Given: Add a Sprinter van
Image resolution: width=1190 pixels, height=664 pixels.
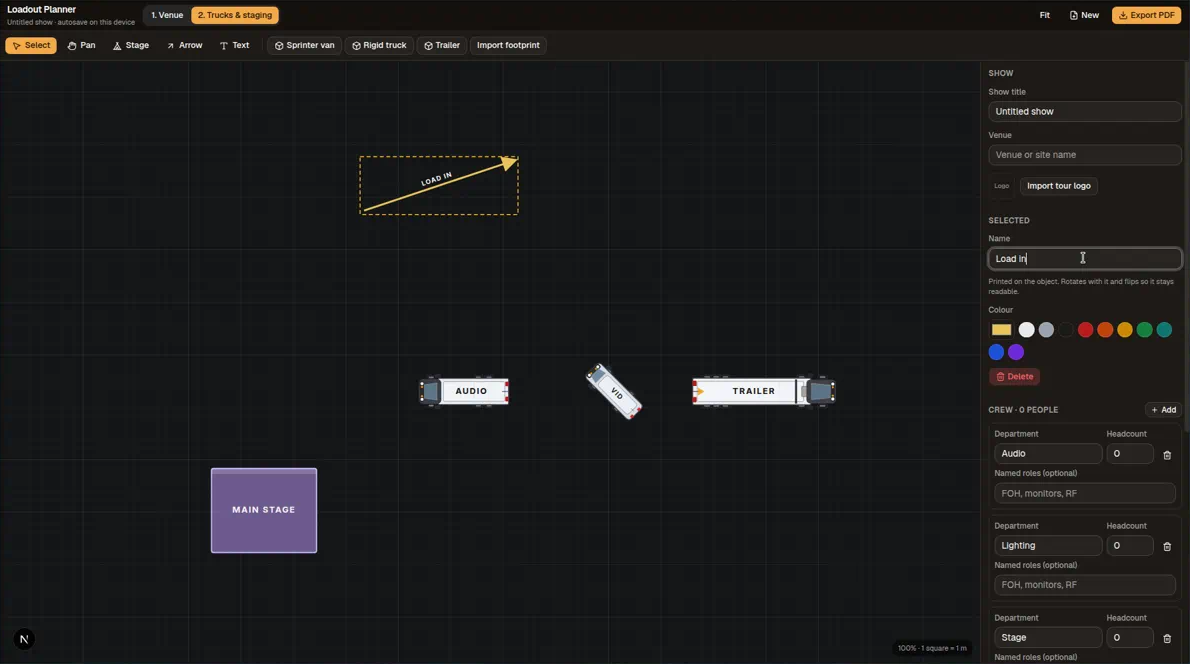Looking at the screenshot, I should tap(304, 46).
